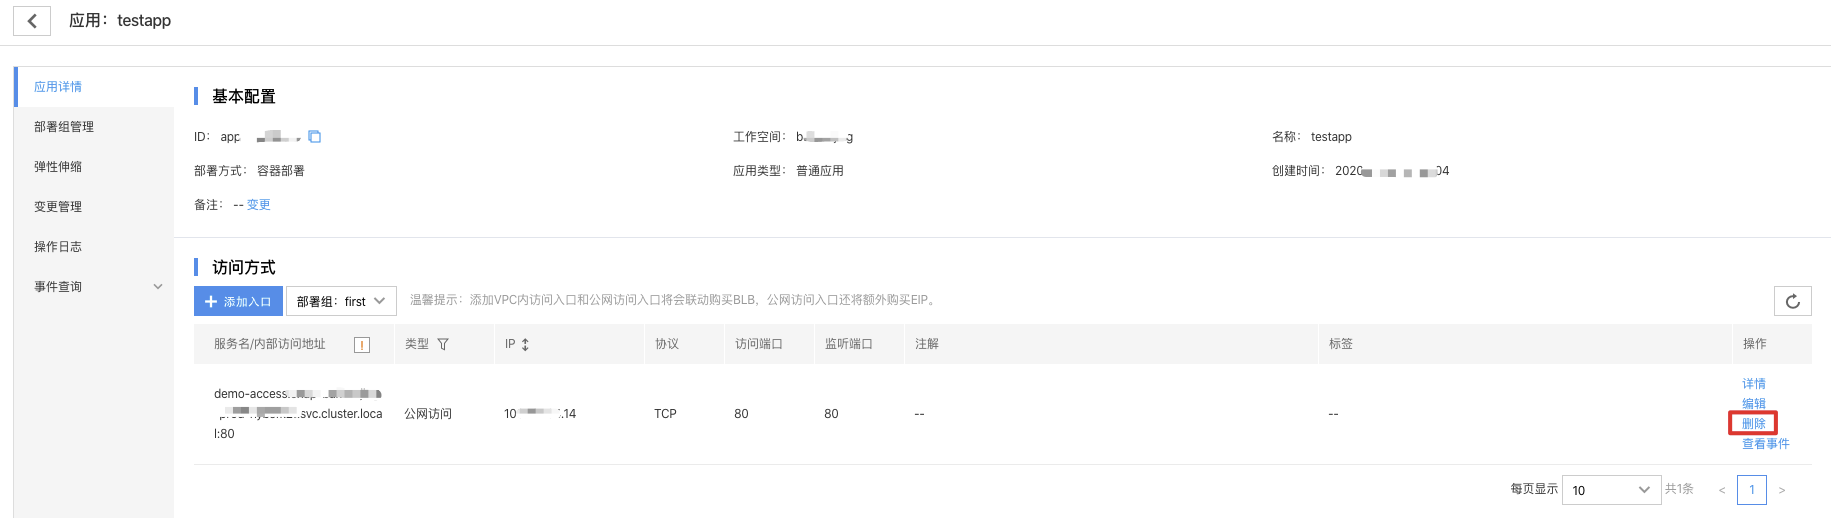
Task: Click the back arrow next to 应用
Action: 32,21
